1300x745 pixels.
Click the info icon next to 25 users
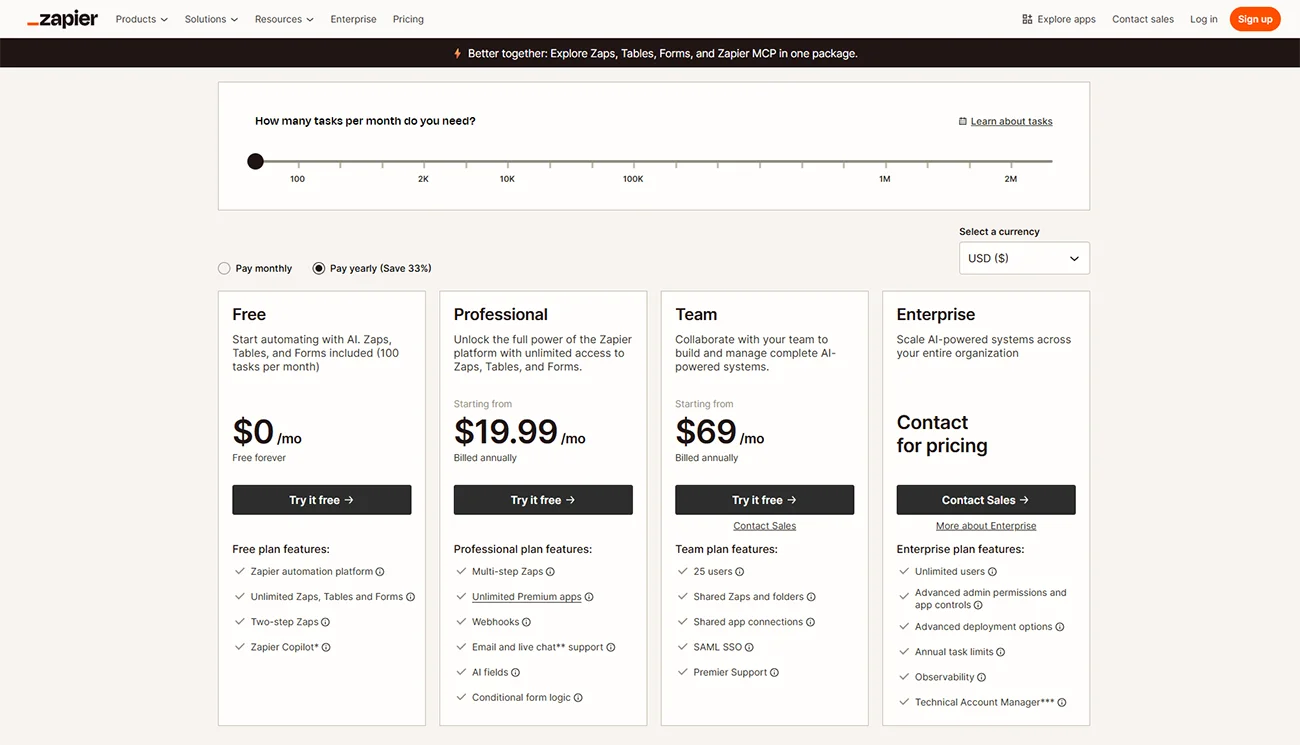pos(740,571)
